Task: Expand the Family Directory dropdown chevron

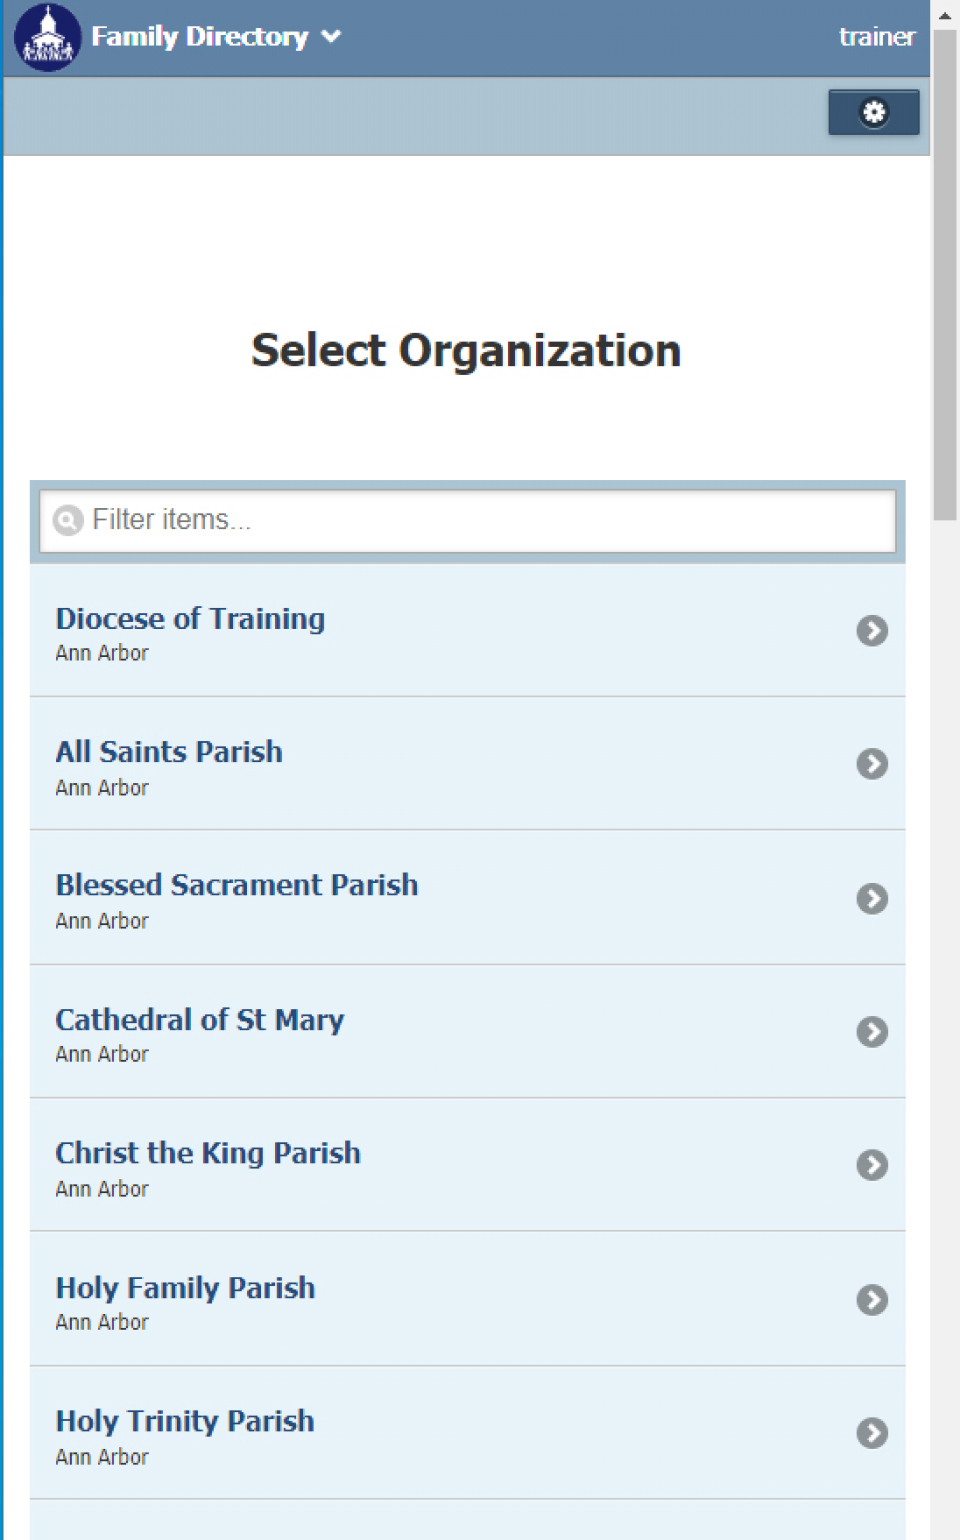Action: [331, 37]
